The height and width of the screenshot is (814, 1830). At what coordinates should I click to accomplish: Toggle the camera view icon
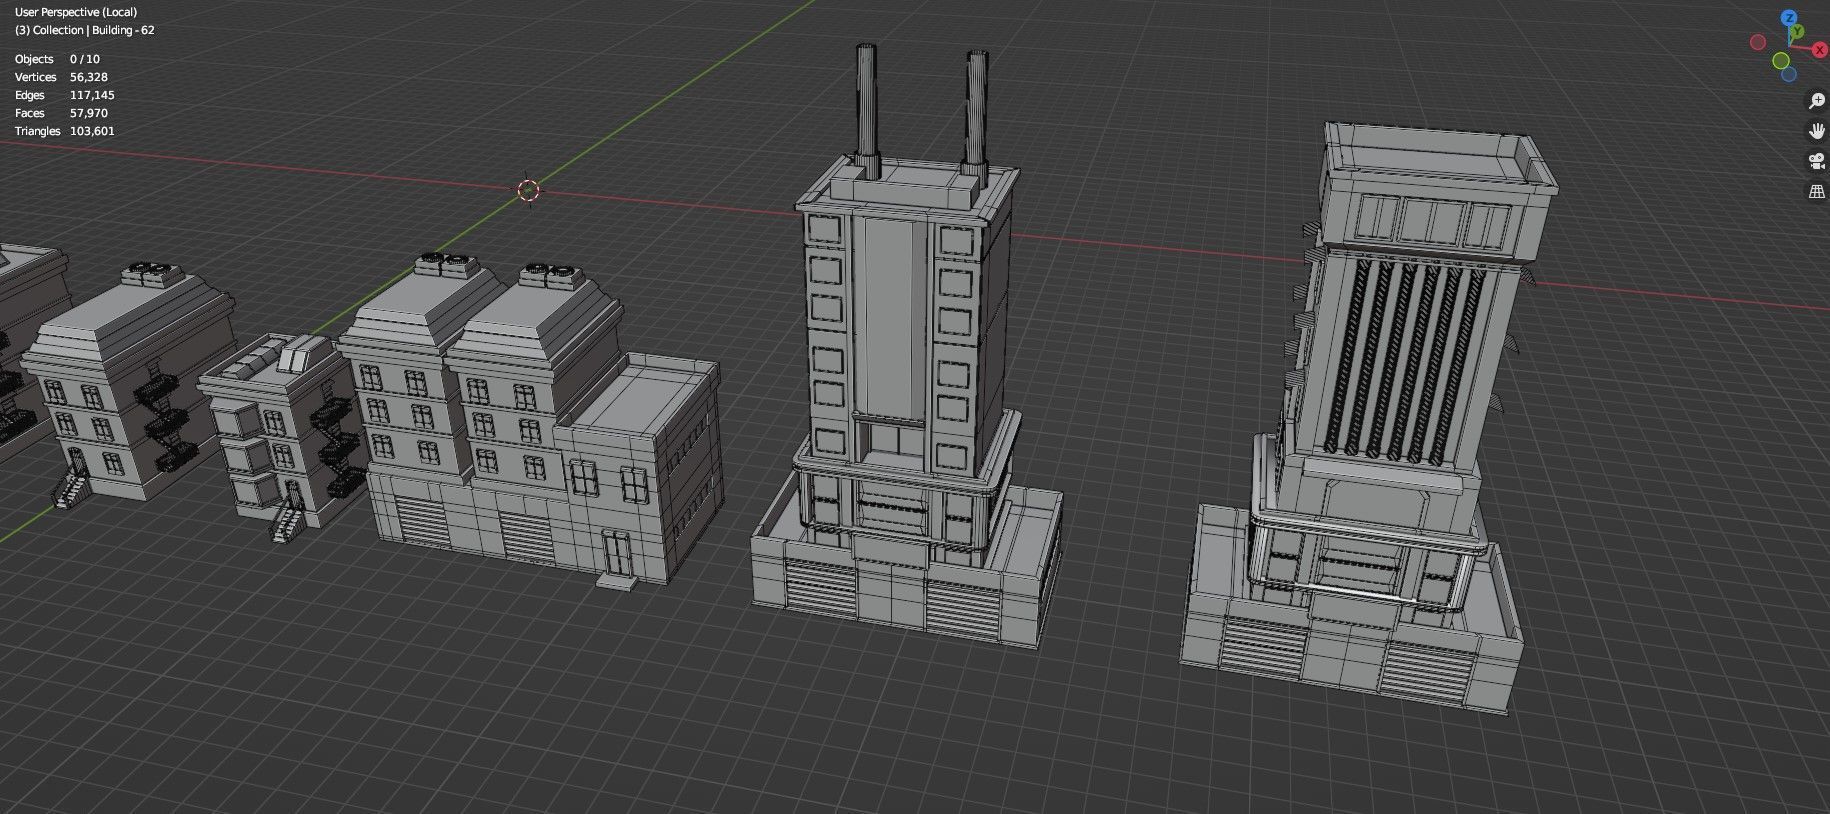click(1817, 161)
